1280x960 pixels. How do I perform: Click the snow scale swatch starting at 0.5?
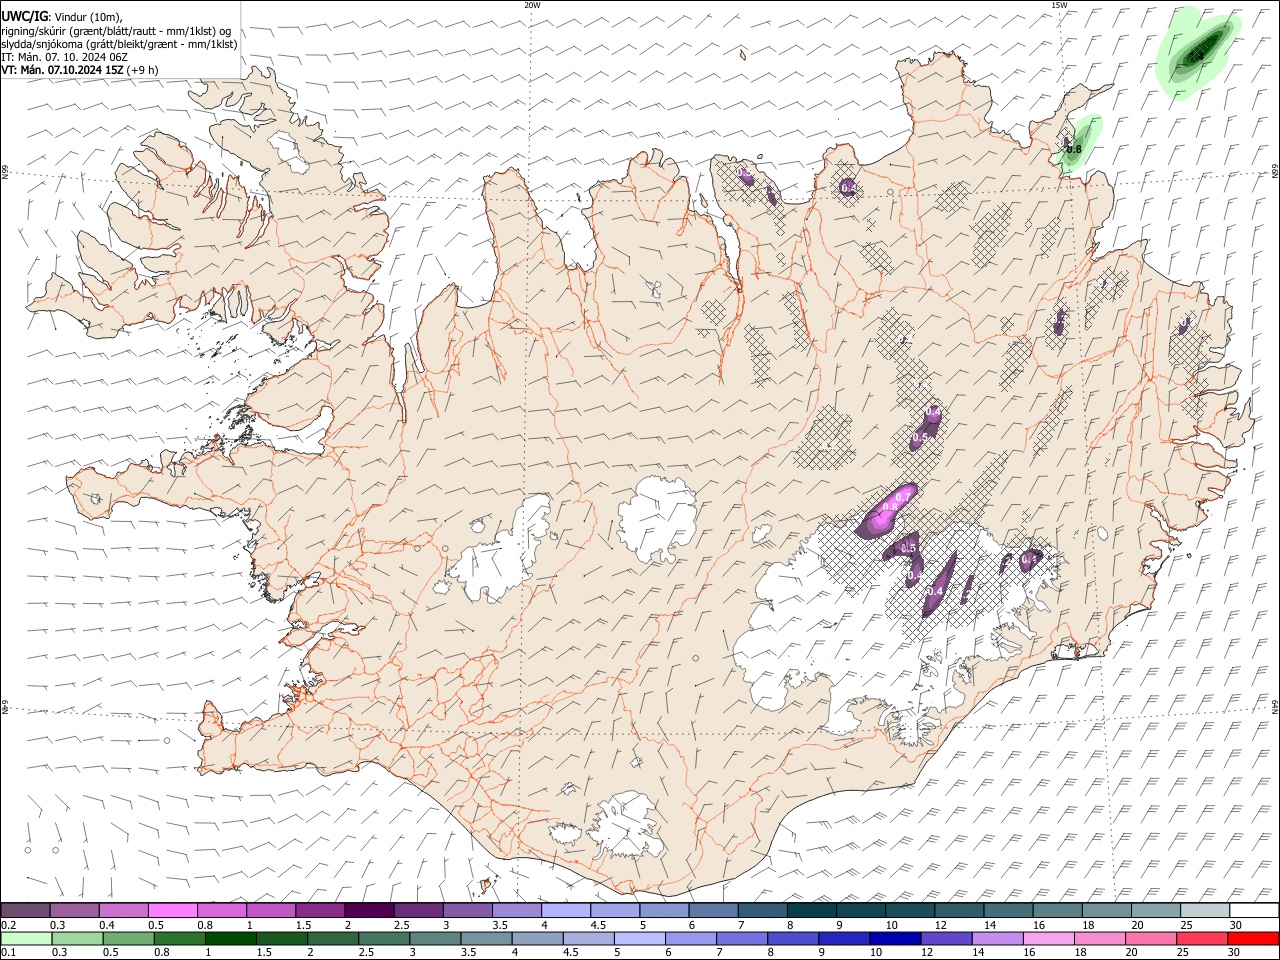click(x=172, y=910)
